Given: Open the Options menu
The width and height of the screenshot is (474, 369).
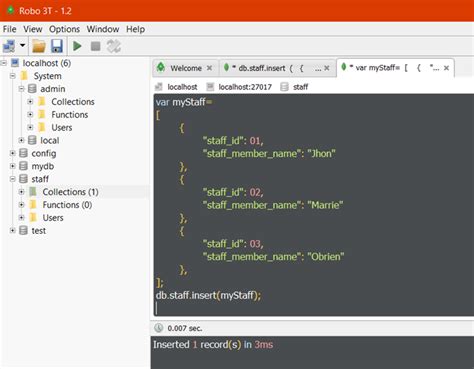Looking at the screenshot, I should click(x=64, y=29).
